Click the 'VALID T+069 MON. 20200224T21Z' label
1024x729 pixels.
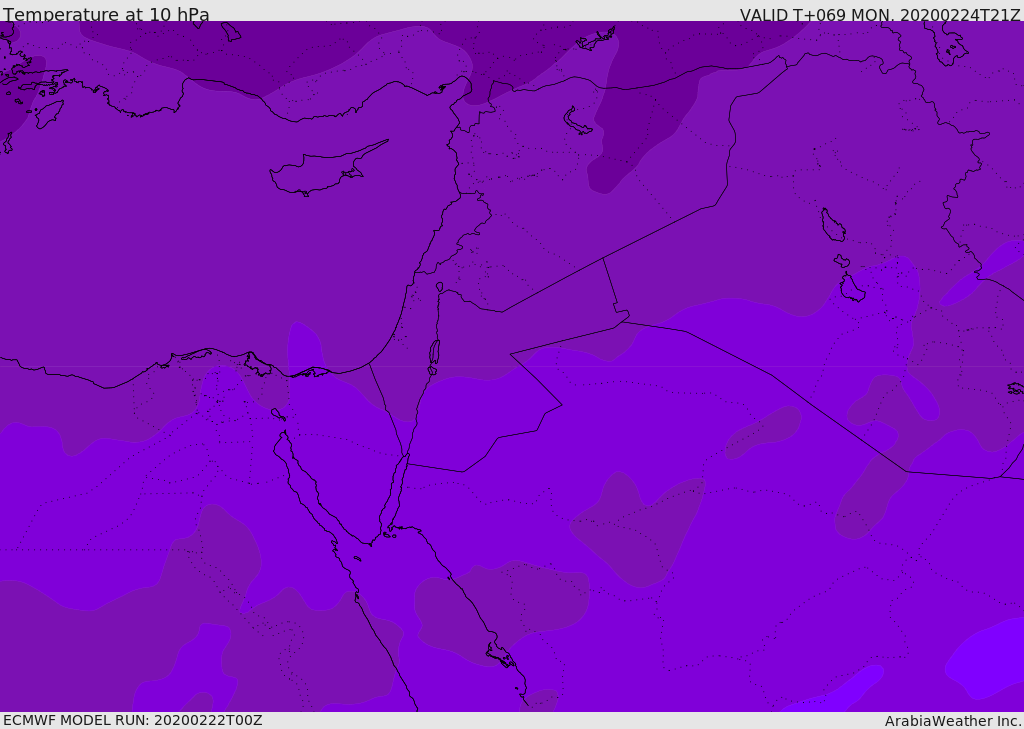coord(880,14)
